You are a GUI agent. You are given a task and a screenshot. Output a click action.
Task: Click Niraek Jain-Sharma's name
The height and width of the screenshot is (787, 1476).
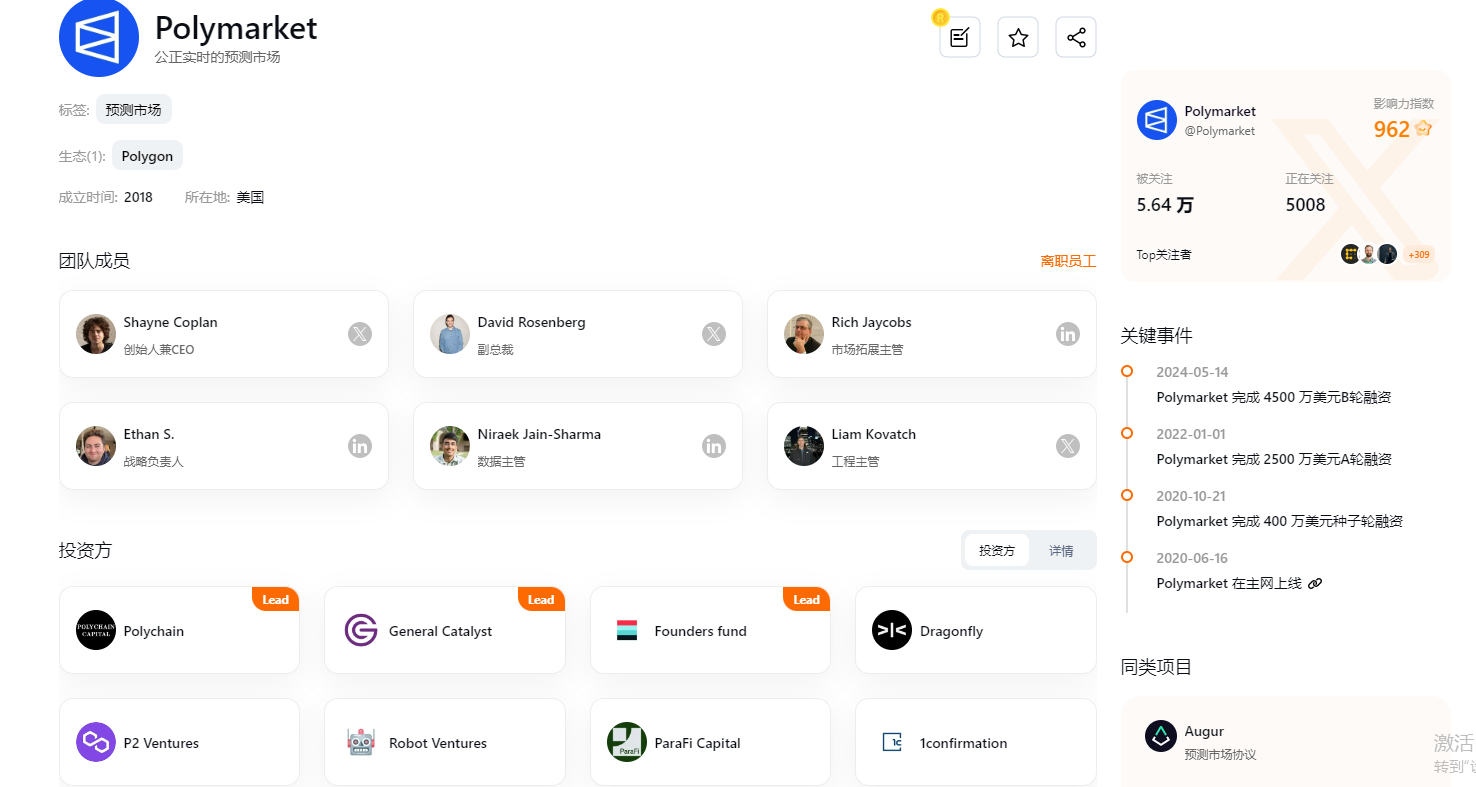tap(539, 434)
